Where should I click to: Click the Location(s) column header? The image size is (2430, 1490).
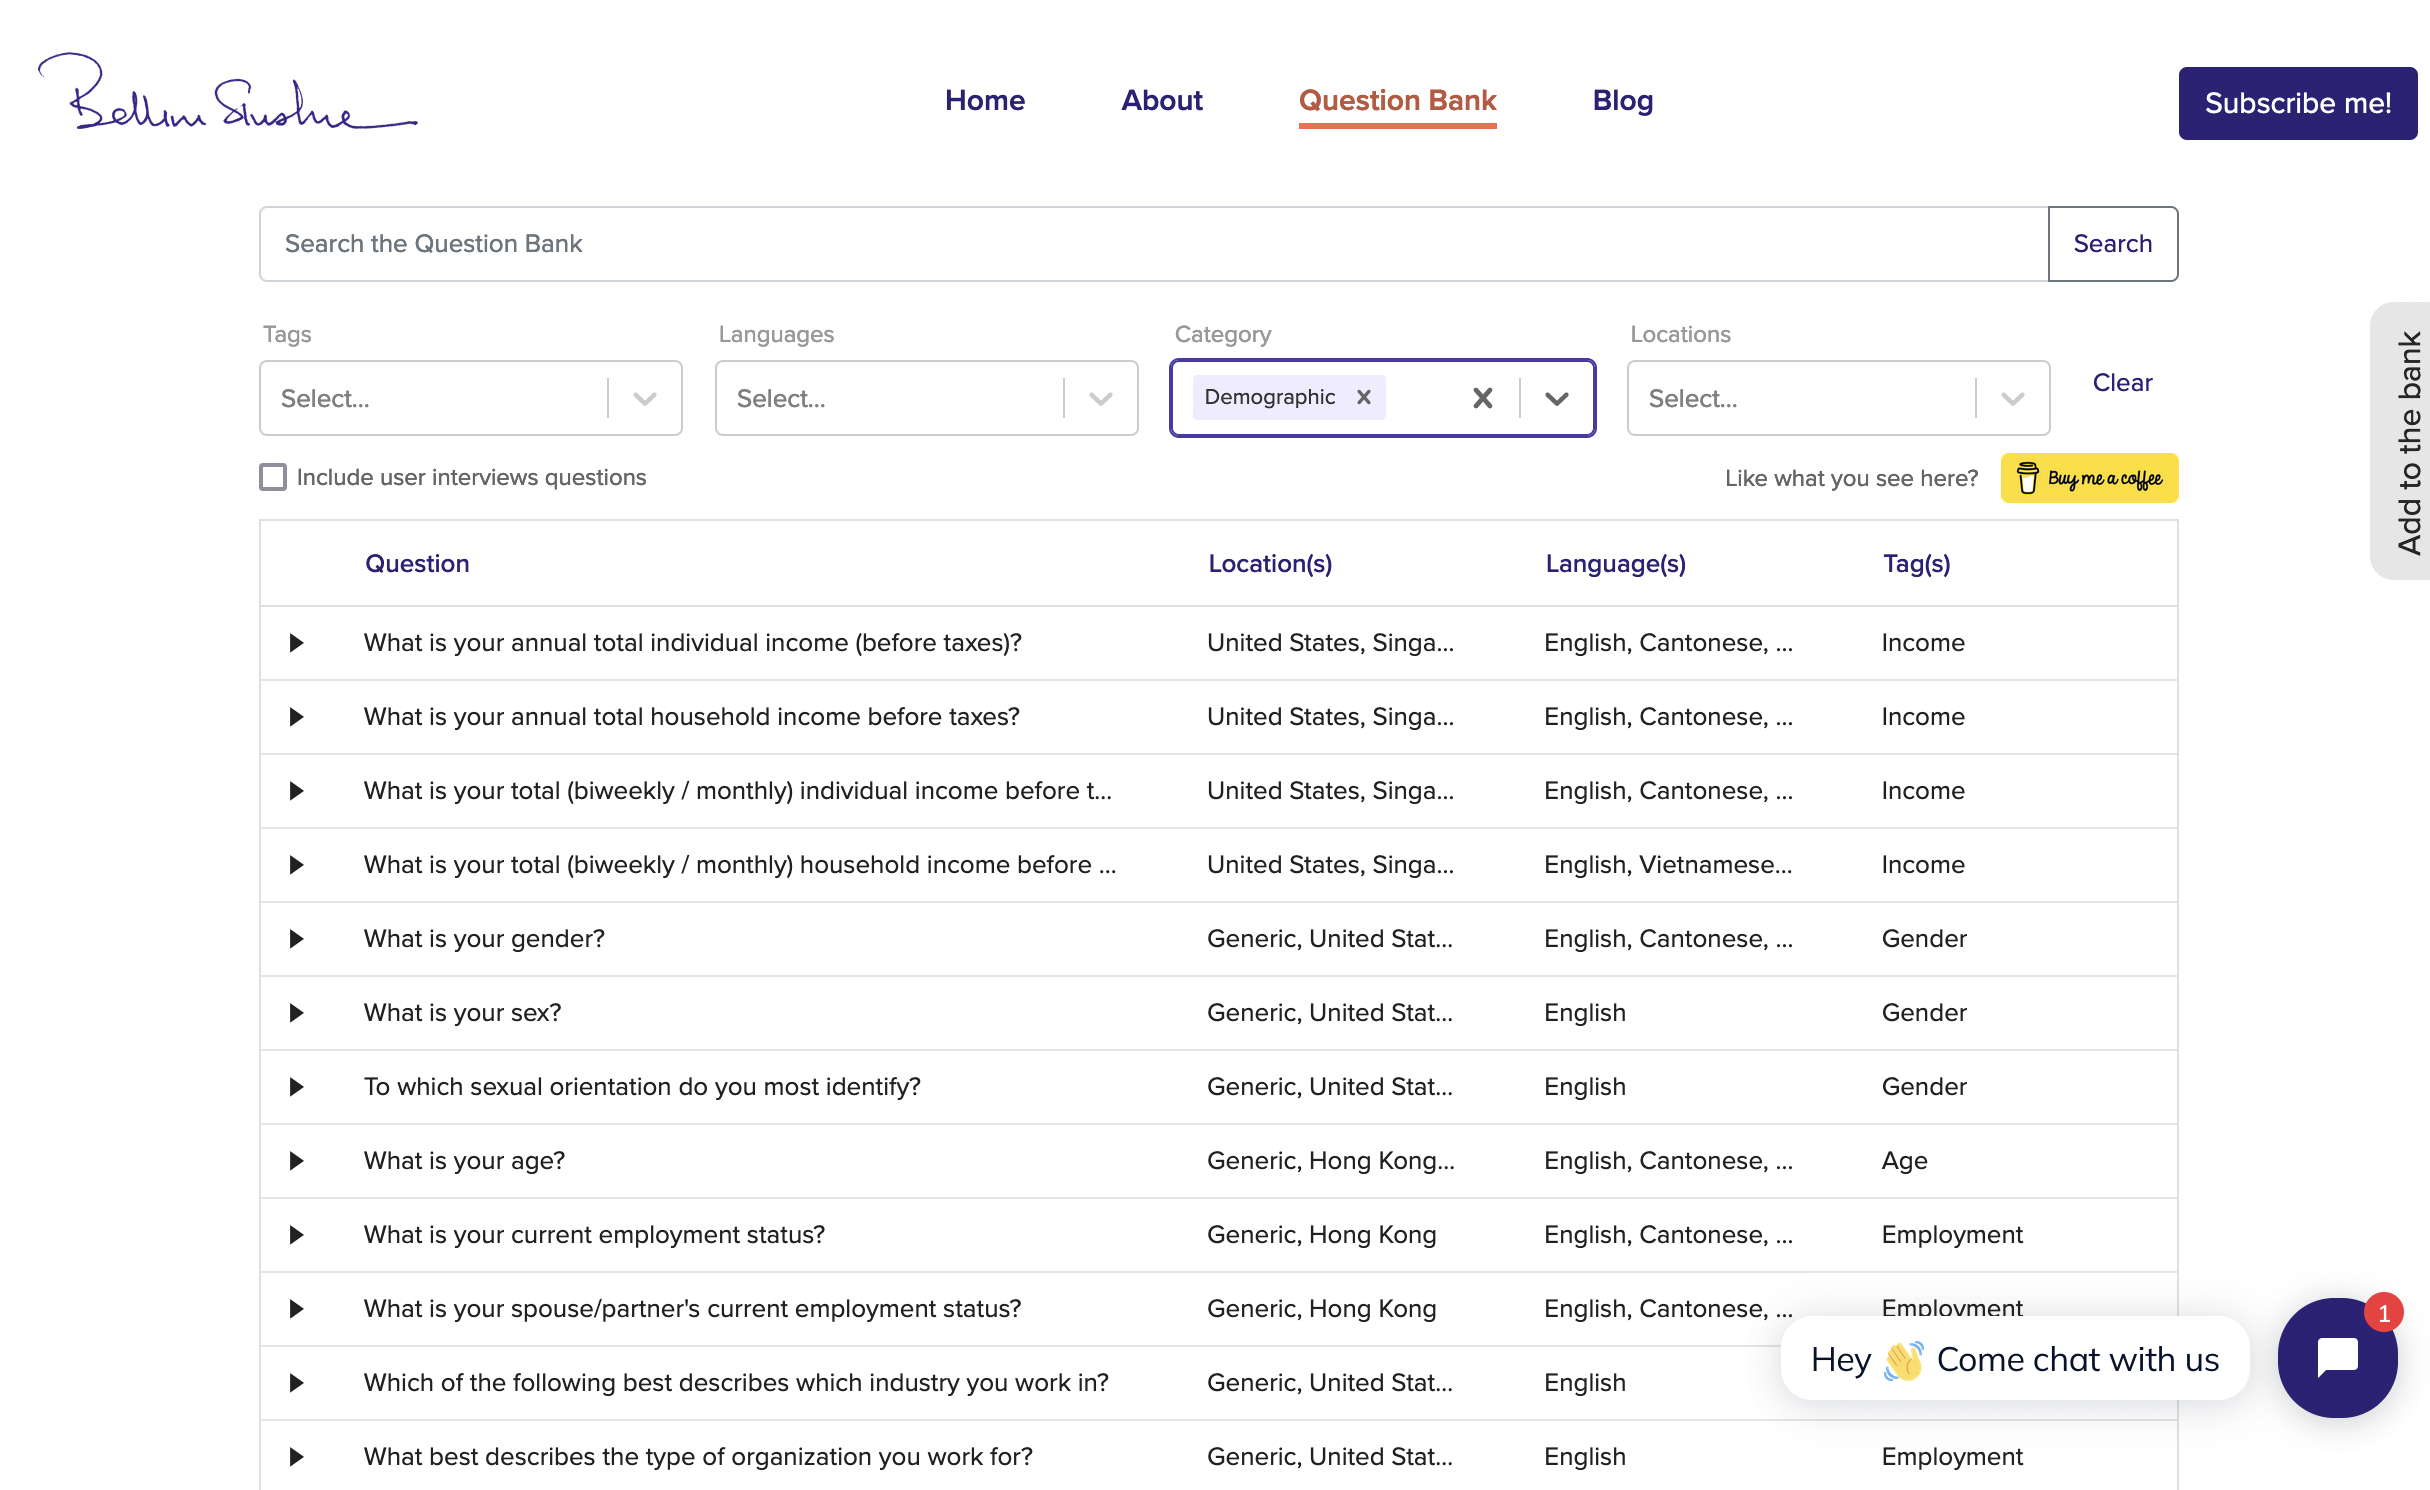point(1270,563)
